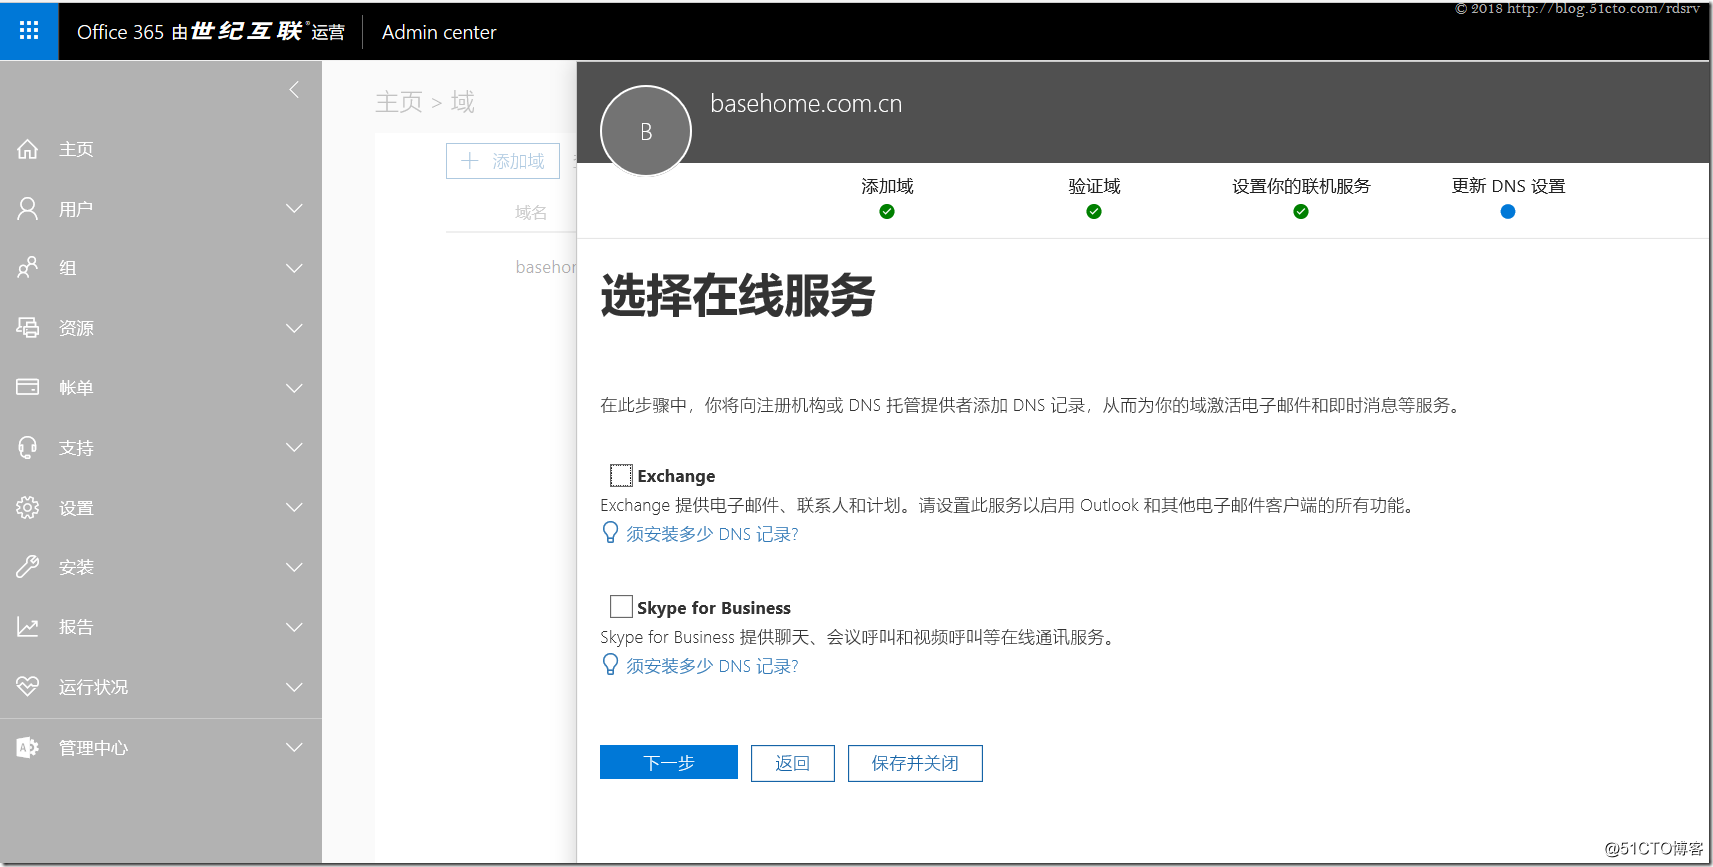The height and width of the screenshot is (867, 1713).
Task: Click the basehome.com.cn heading text
Action: [x=806, y=104]
